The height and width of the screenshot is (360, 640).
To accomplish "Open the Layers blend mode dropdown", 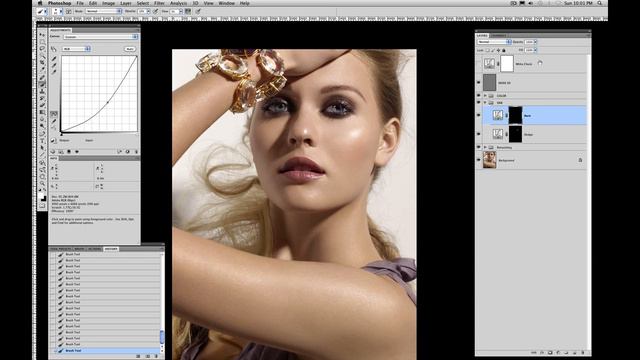I will click(494, 42).
